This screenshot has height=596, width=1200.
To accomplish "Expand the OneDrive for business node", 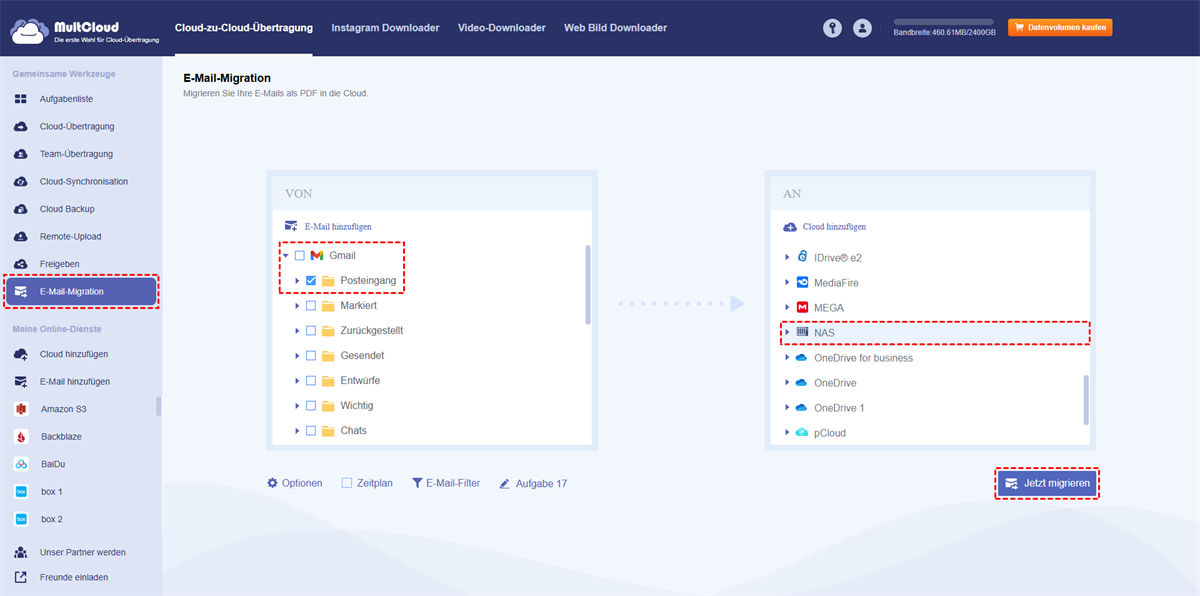I will pyautogui.click(x=787, y=358).
